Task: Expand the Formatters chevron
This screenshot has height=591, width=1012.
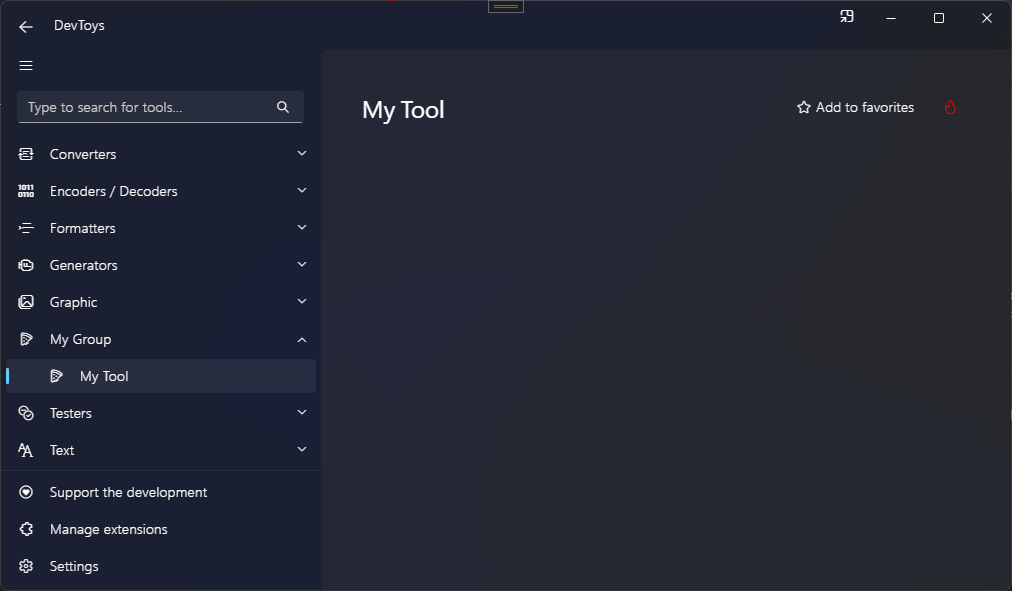Action: click(x=301, y=227)
